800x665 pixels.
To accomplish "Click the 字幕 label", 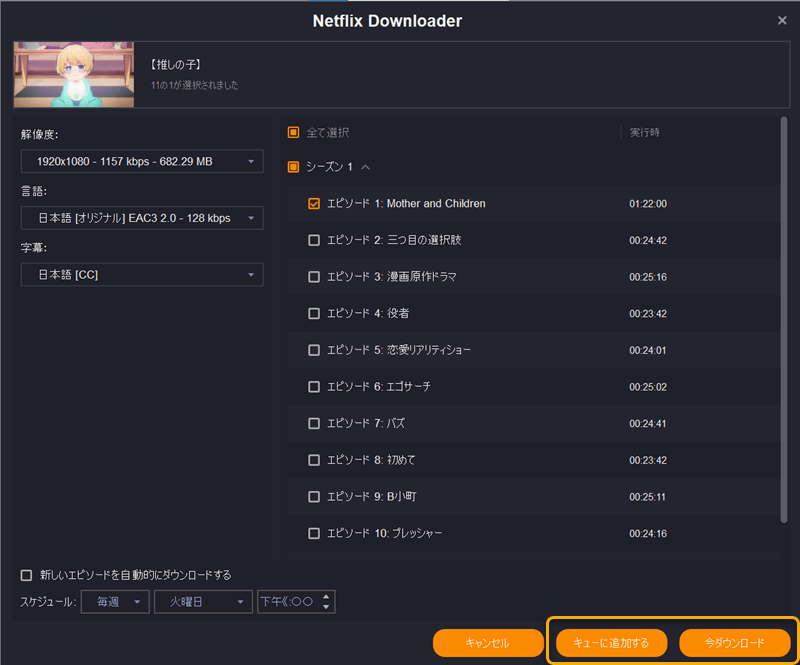I will tap(34, 248).
